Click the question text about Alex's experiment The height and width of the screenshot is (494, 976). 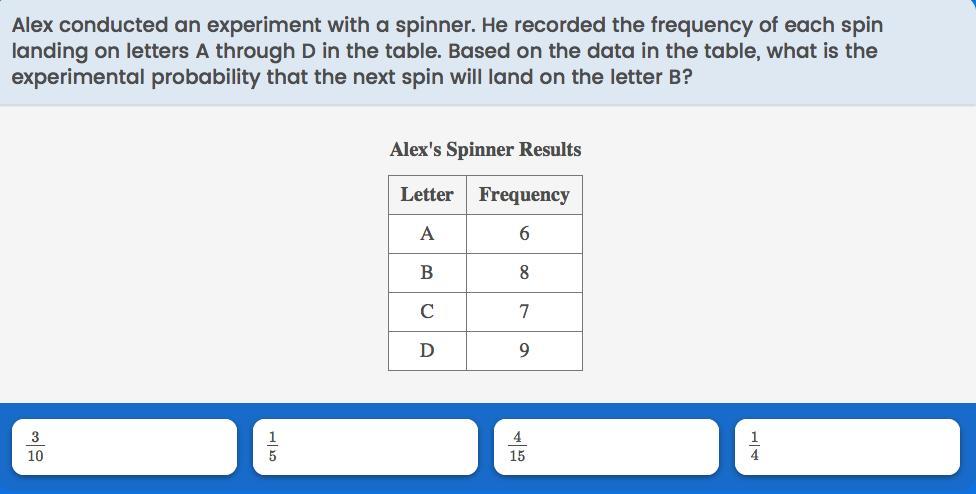(447, 51)
